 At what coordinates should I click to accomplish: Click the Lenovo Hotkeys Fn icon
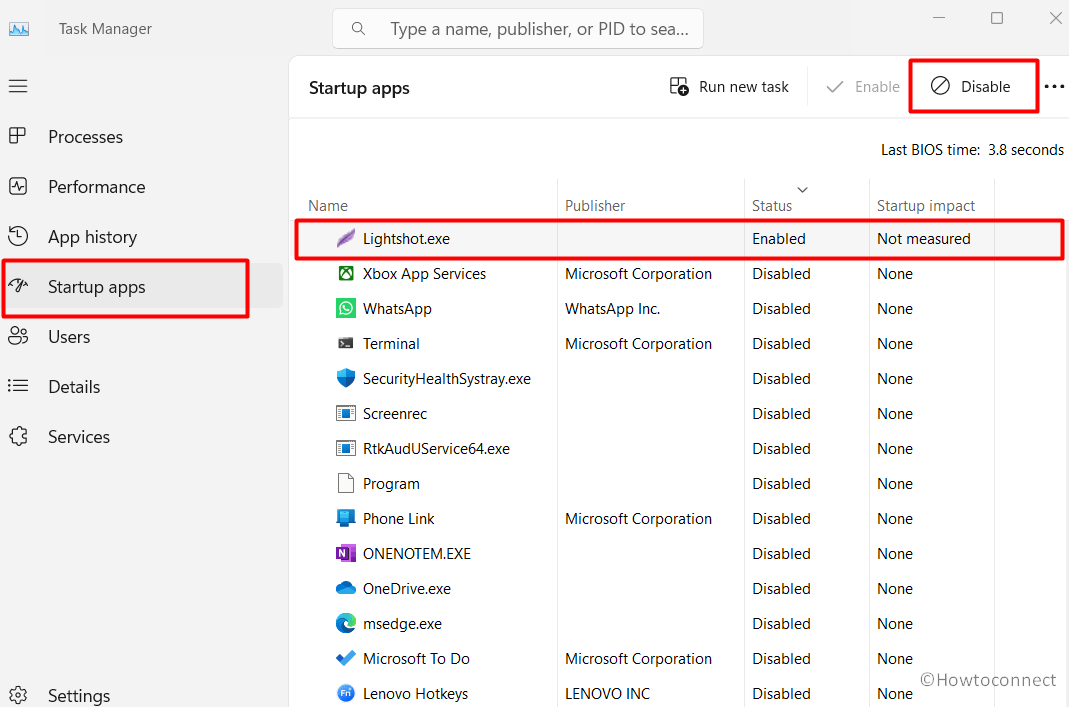[x=346, y=693]
